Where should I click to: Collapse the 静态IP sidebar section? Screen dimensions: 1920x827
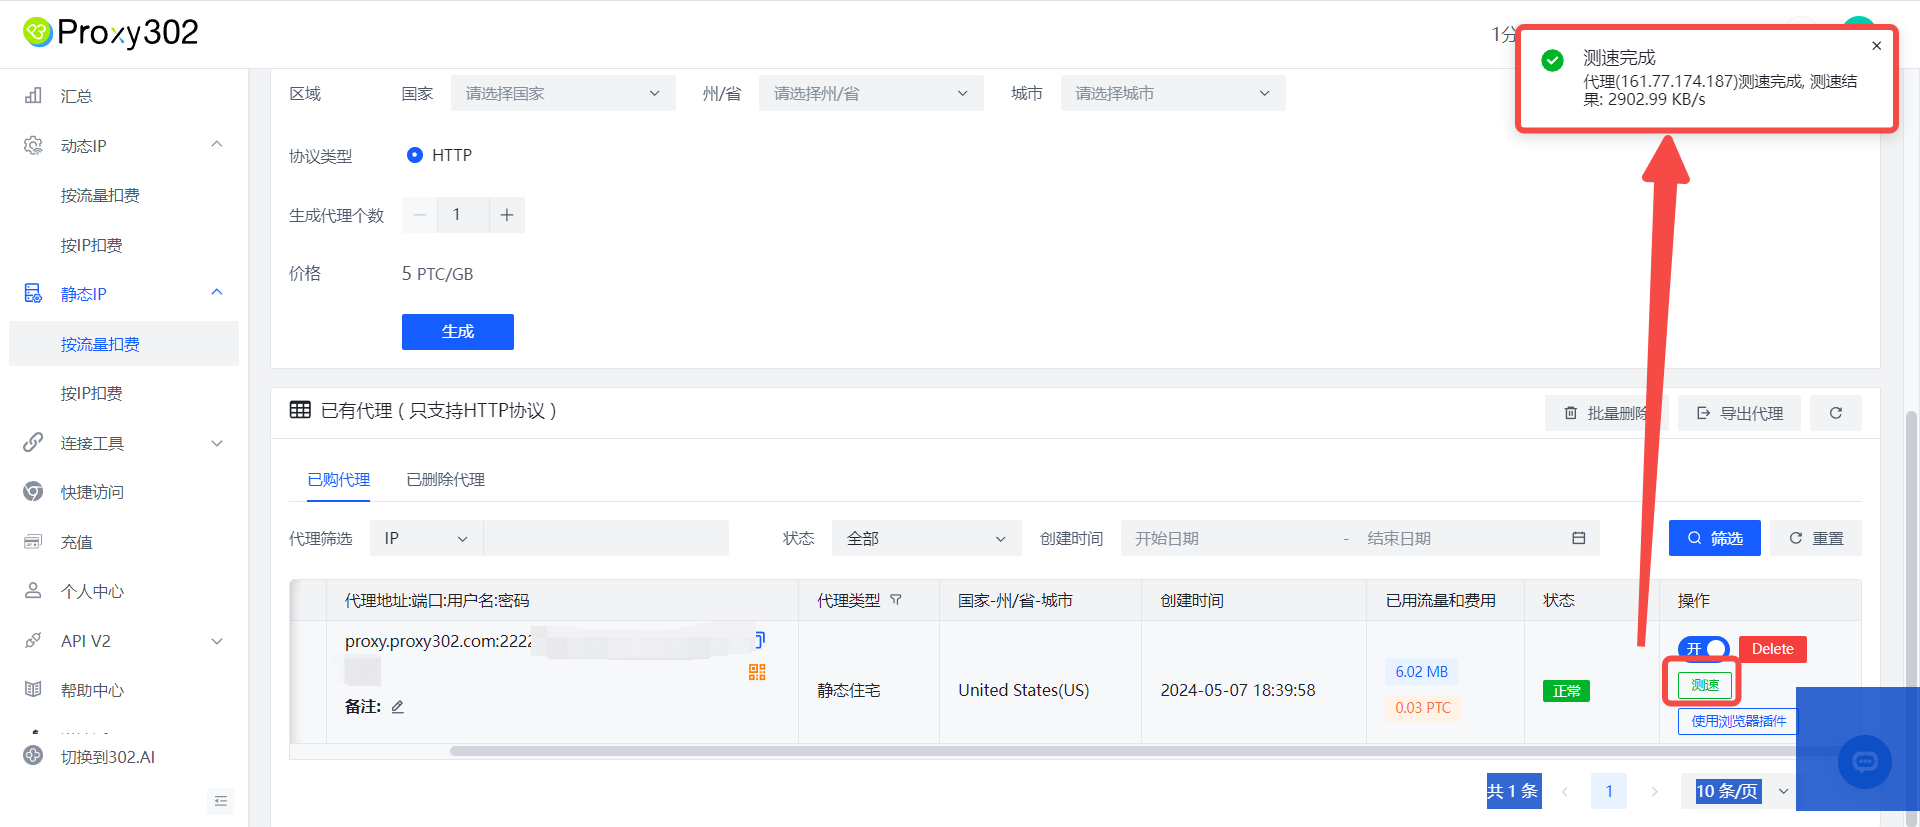coord(217,293)
